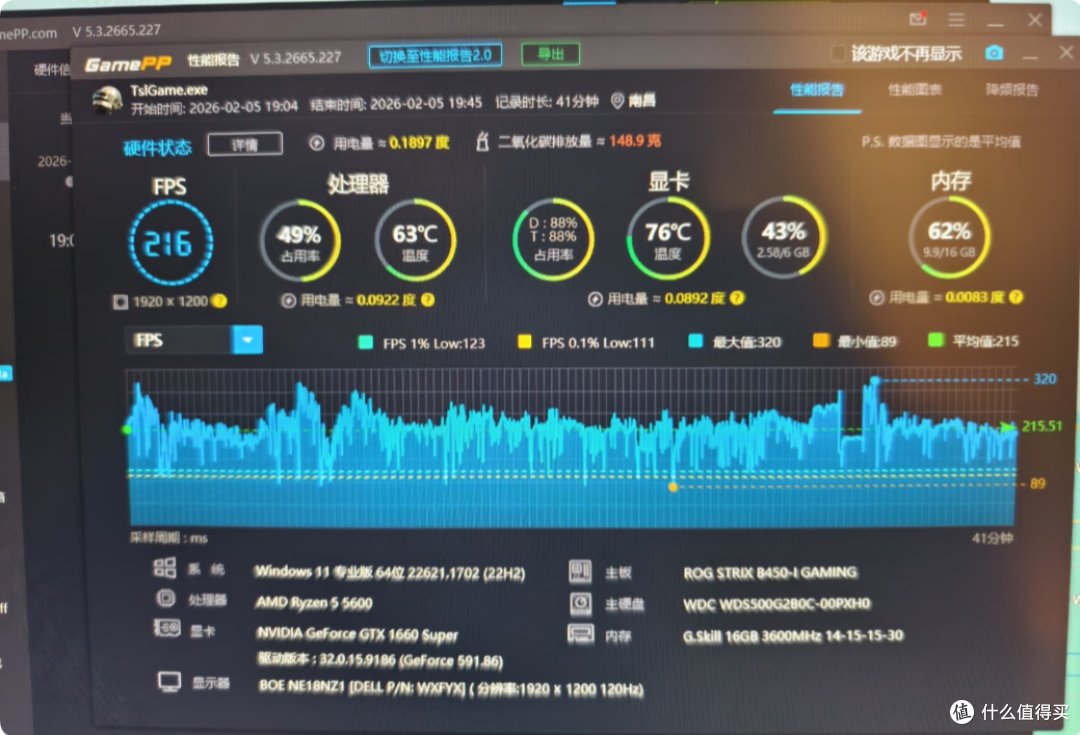Click the motherboard icon beside 主板 row

pos(580,571)
